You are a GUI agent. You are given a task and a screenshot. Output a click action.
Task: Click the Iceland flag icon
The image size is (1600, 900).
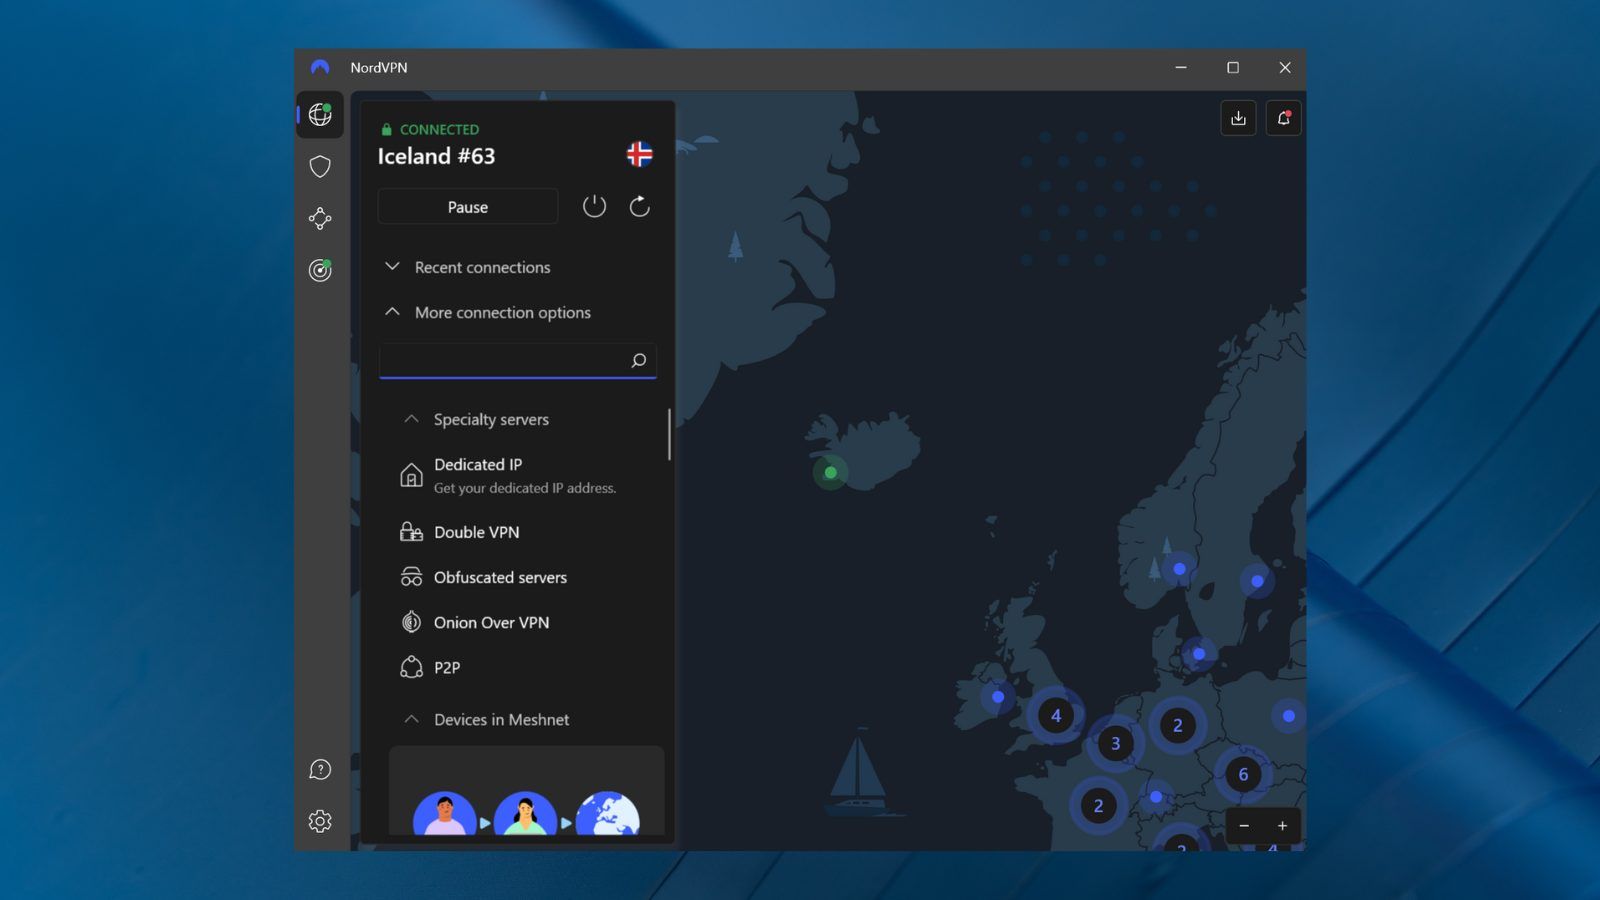640,154
